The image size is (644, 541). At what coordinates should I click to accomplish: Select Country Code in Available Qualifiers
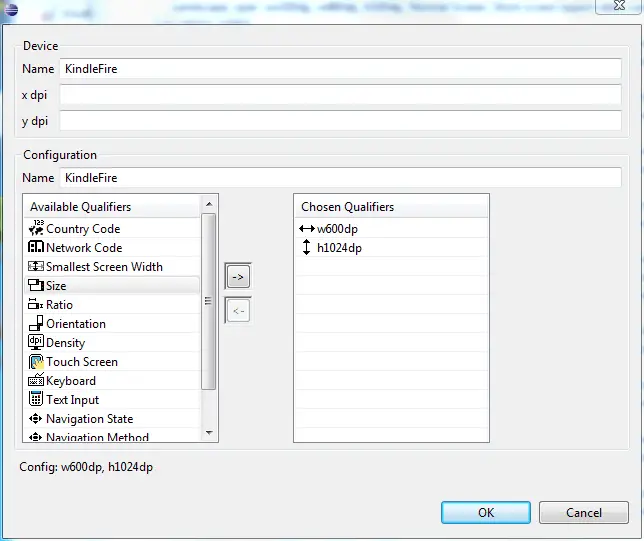[x=112, y=228]
